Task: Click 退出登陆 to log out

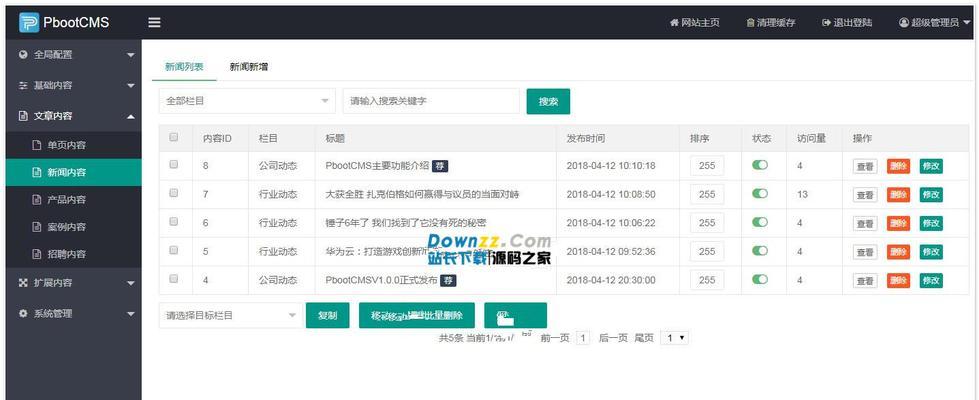Action: [847, 22]
